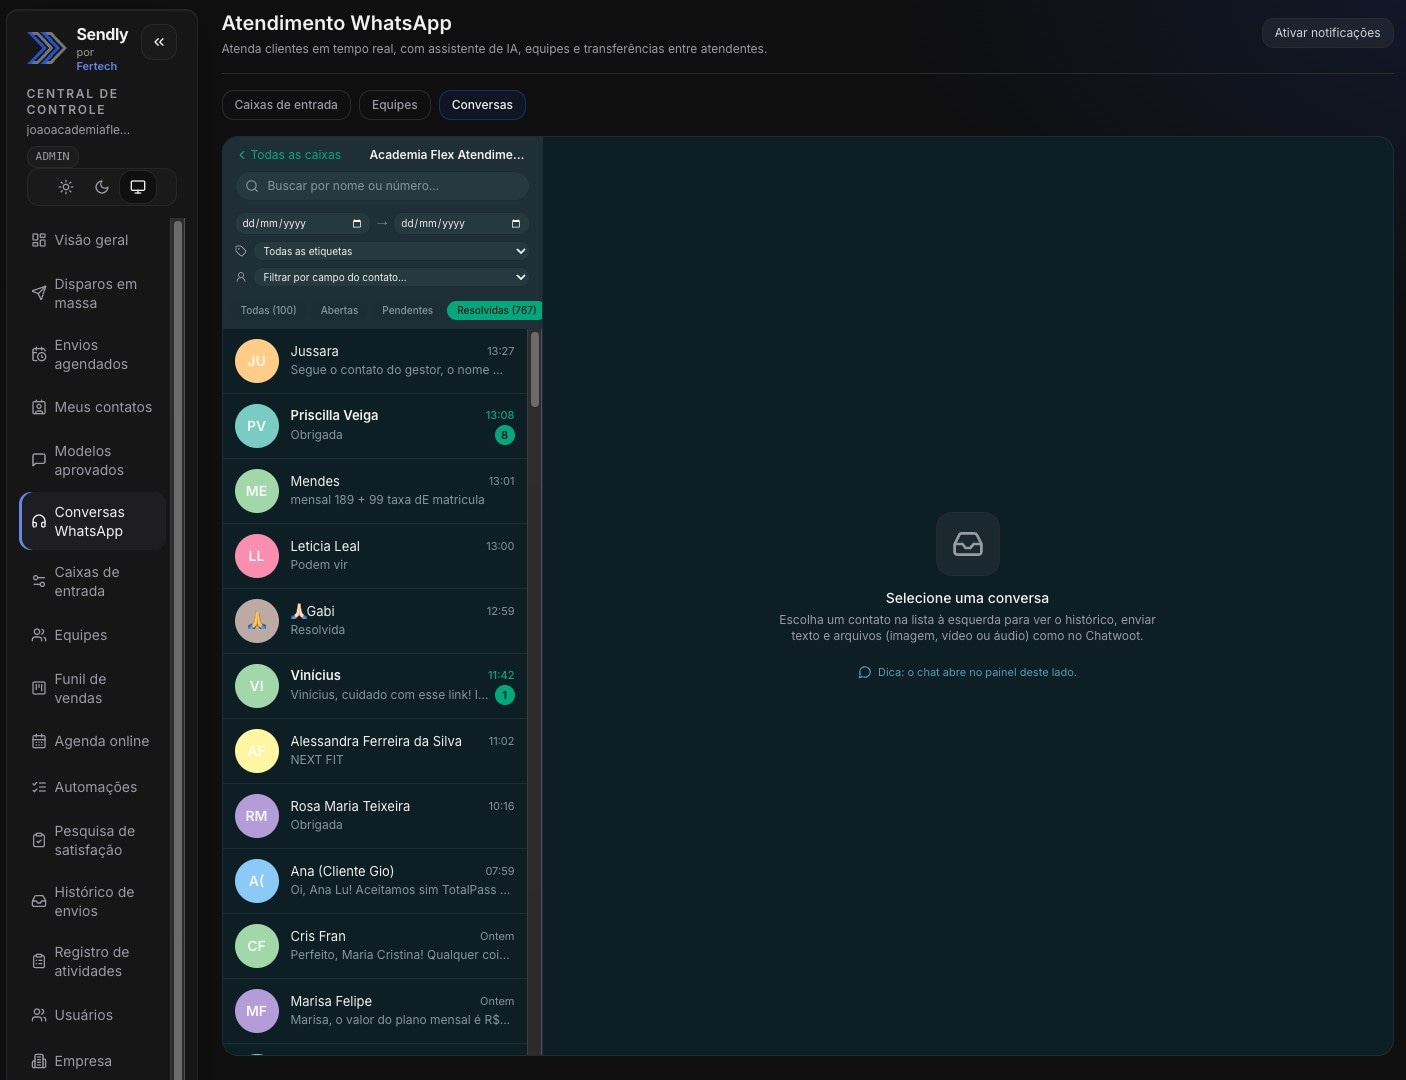
Task: Click the conversation list scrollbar
Action: pyautogui.click(x=535, y=370)
